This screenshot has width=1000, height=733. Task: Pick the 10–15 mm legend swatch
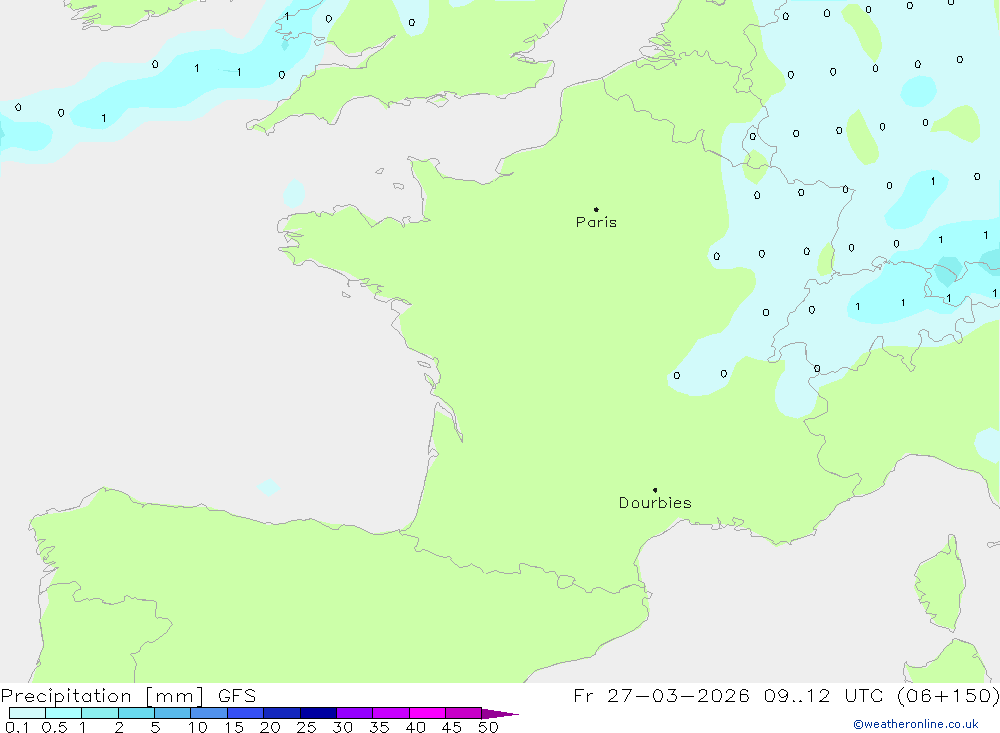click(x=209, y=713)
